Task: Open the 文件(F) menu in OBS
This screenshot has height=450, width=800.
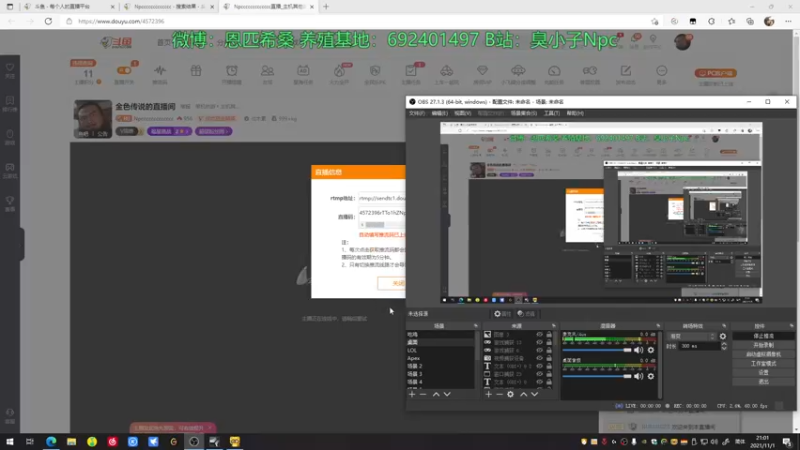Action: coord(416,113)
